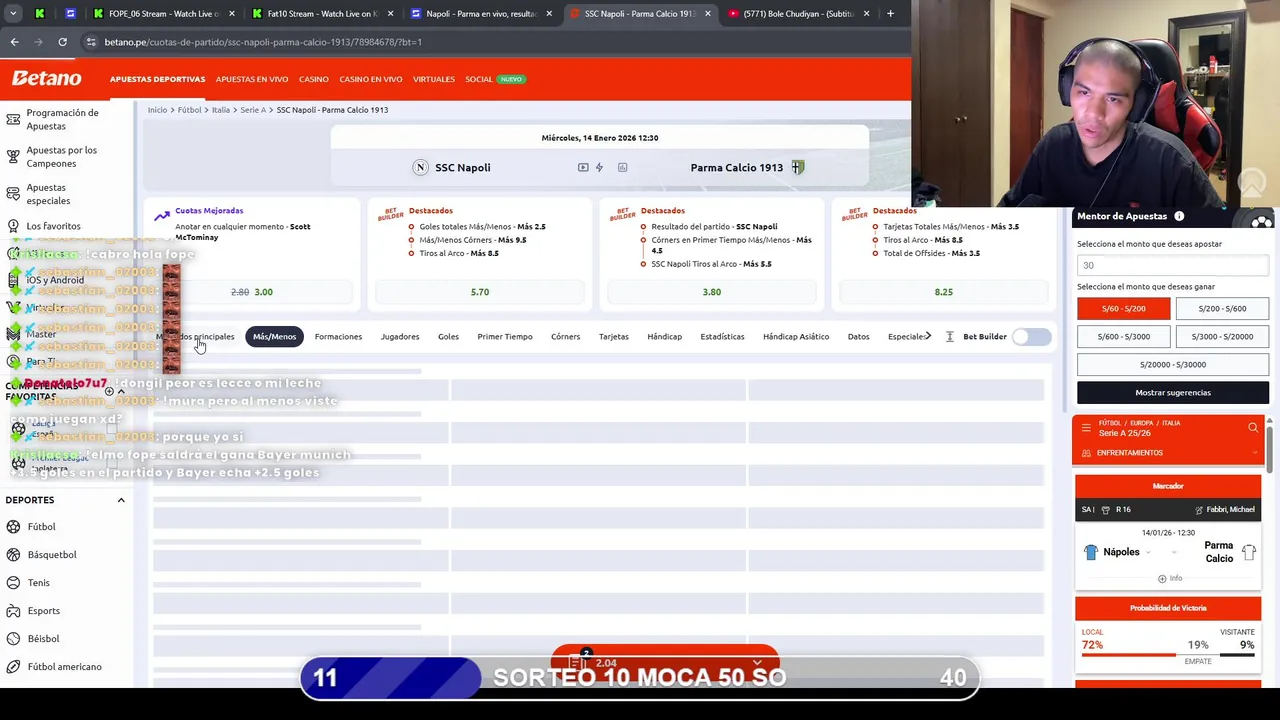
Task: Click the Fútbol ball icon in Deportes
Action: (x=13, y=527)
